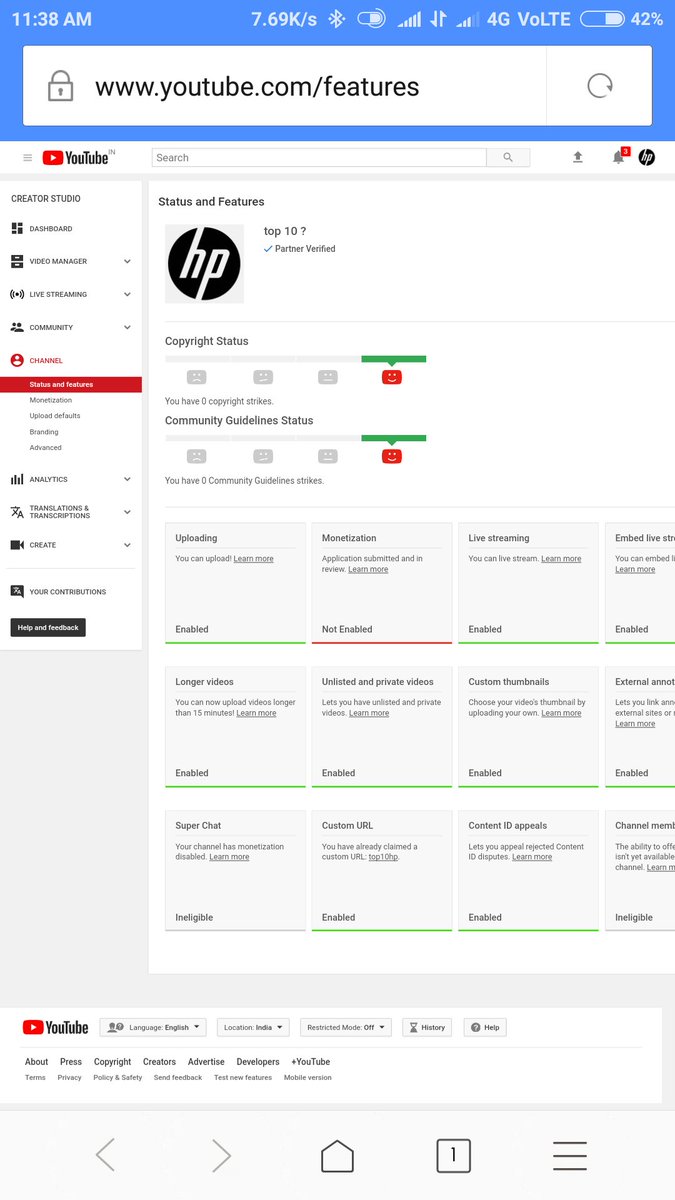Click Learn more in Unlisted and private videos card
The height and width of the screenshot is (1200, 675).
click(x=369, y=713)
